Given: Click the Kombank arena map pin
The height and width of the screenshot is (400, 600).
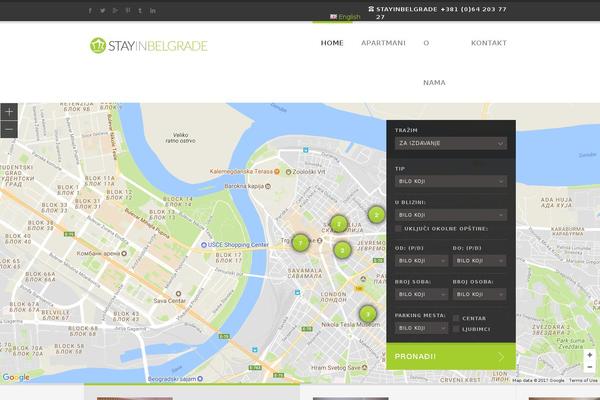Looking at the screenshot, I should pyautogui.click(x=124, y=253).
